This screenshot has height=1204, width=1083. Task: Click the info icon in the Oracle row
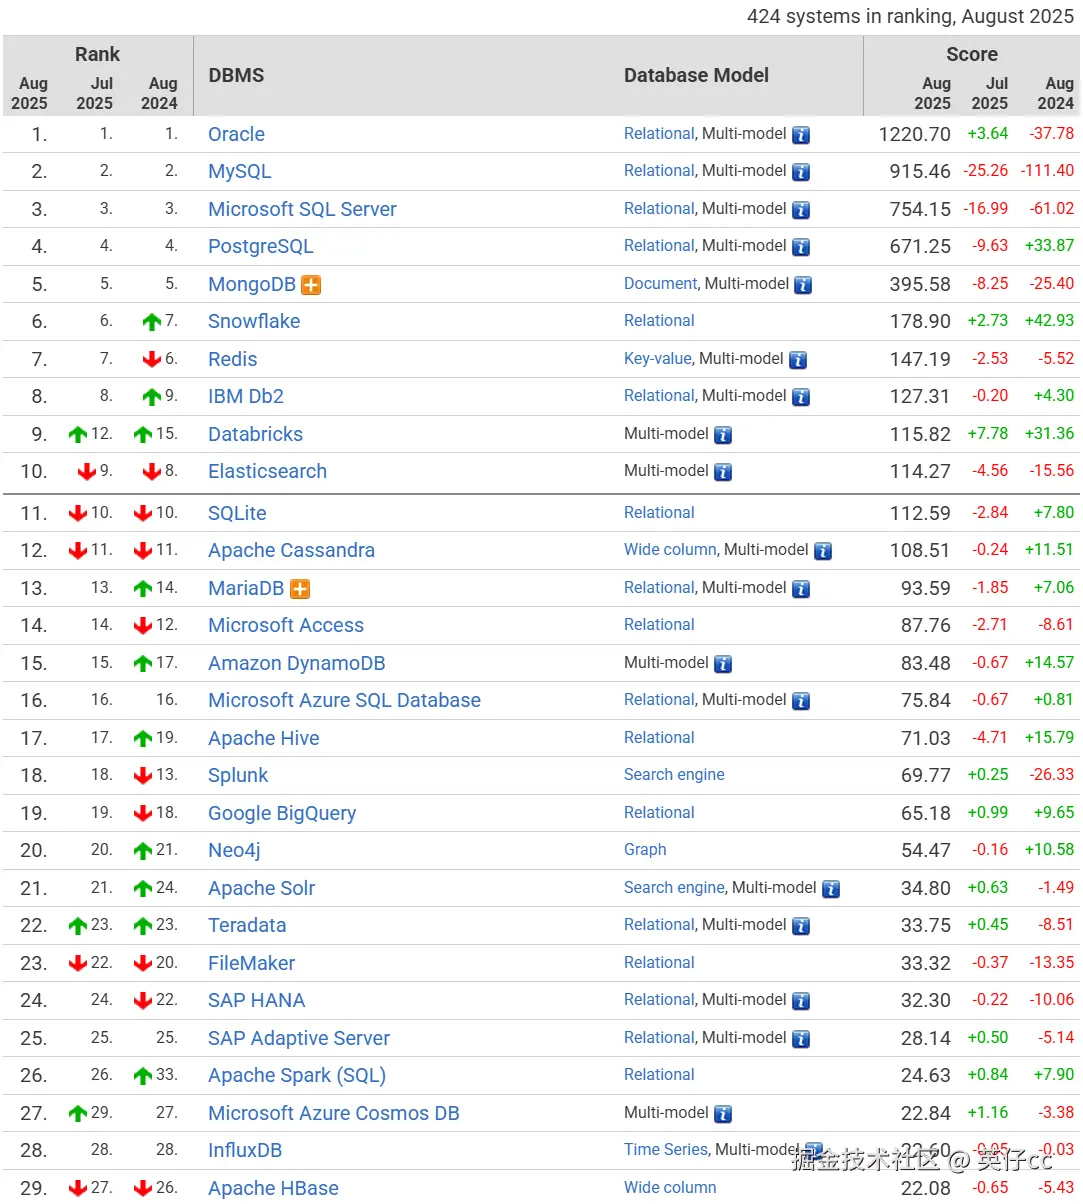pos(801,135)
